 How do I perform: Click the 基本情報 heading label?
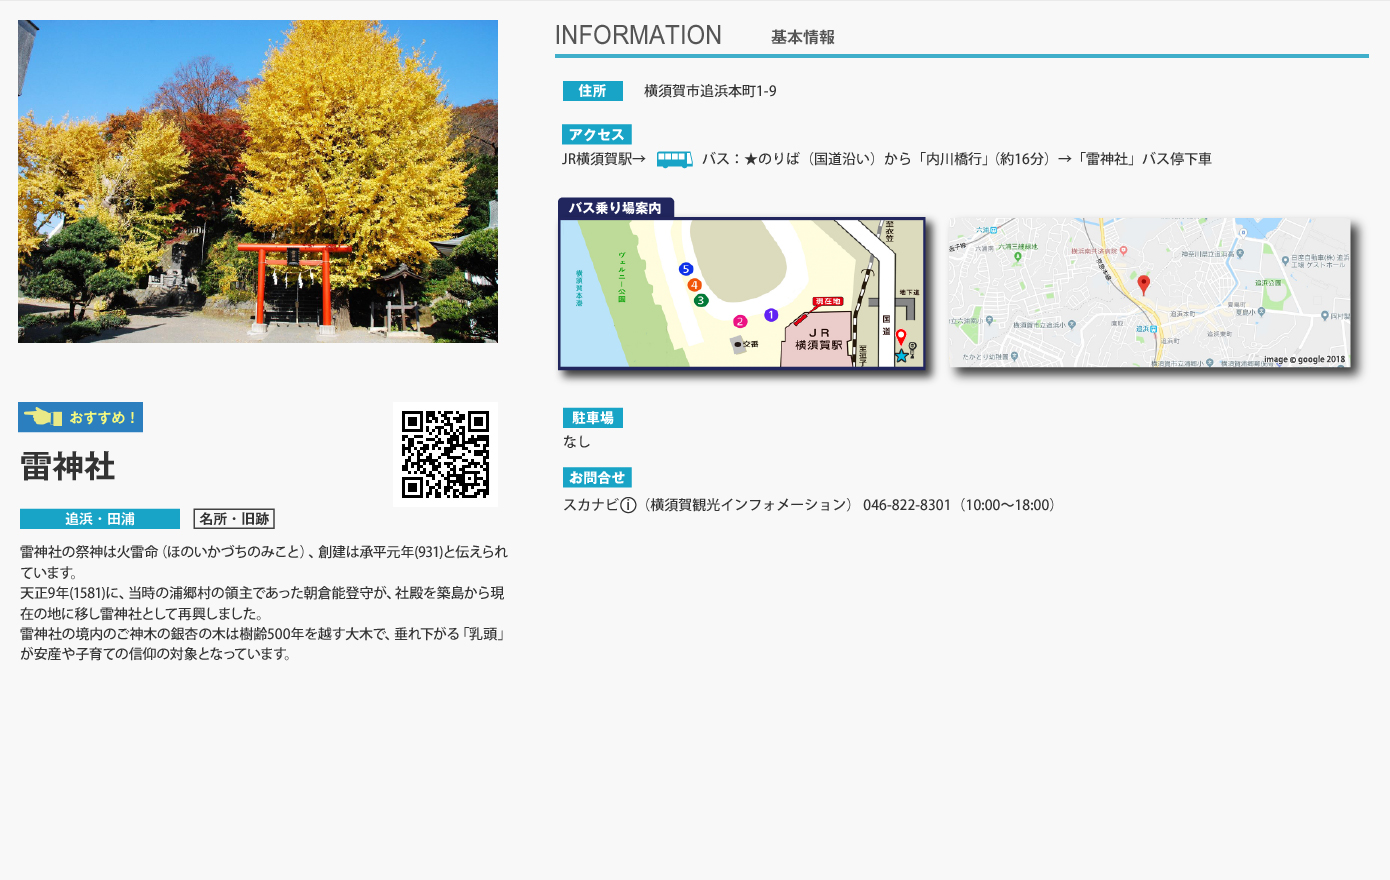[x=802, y=37]
